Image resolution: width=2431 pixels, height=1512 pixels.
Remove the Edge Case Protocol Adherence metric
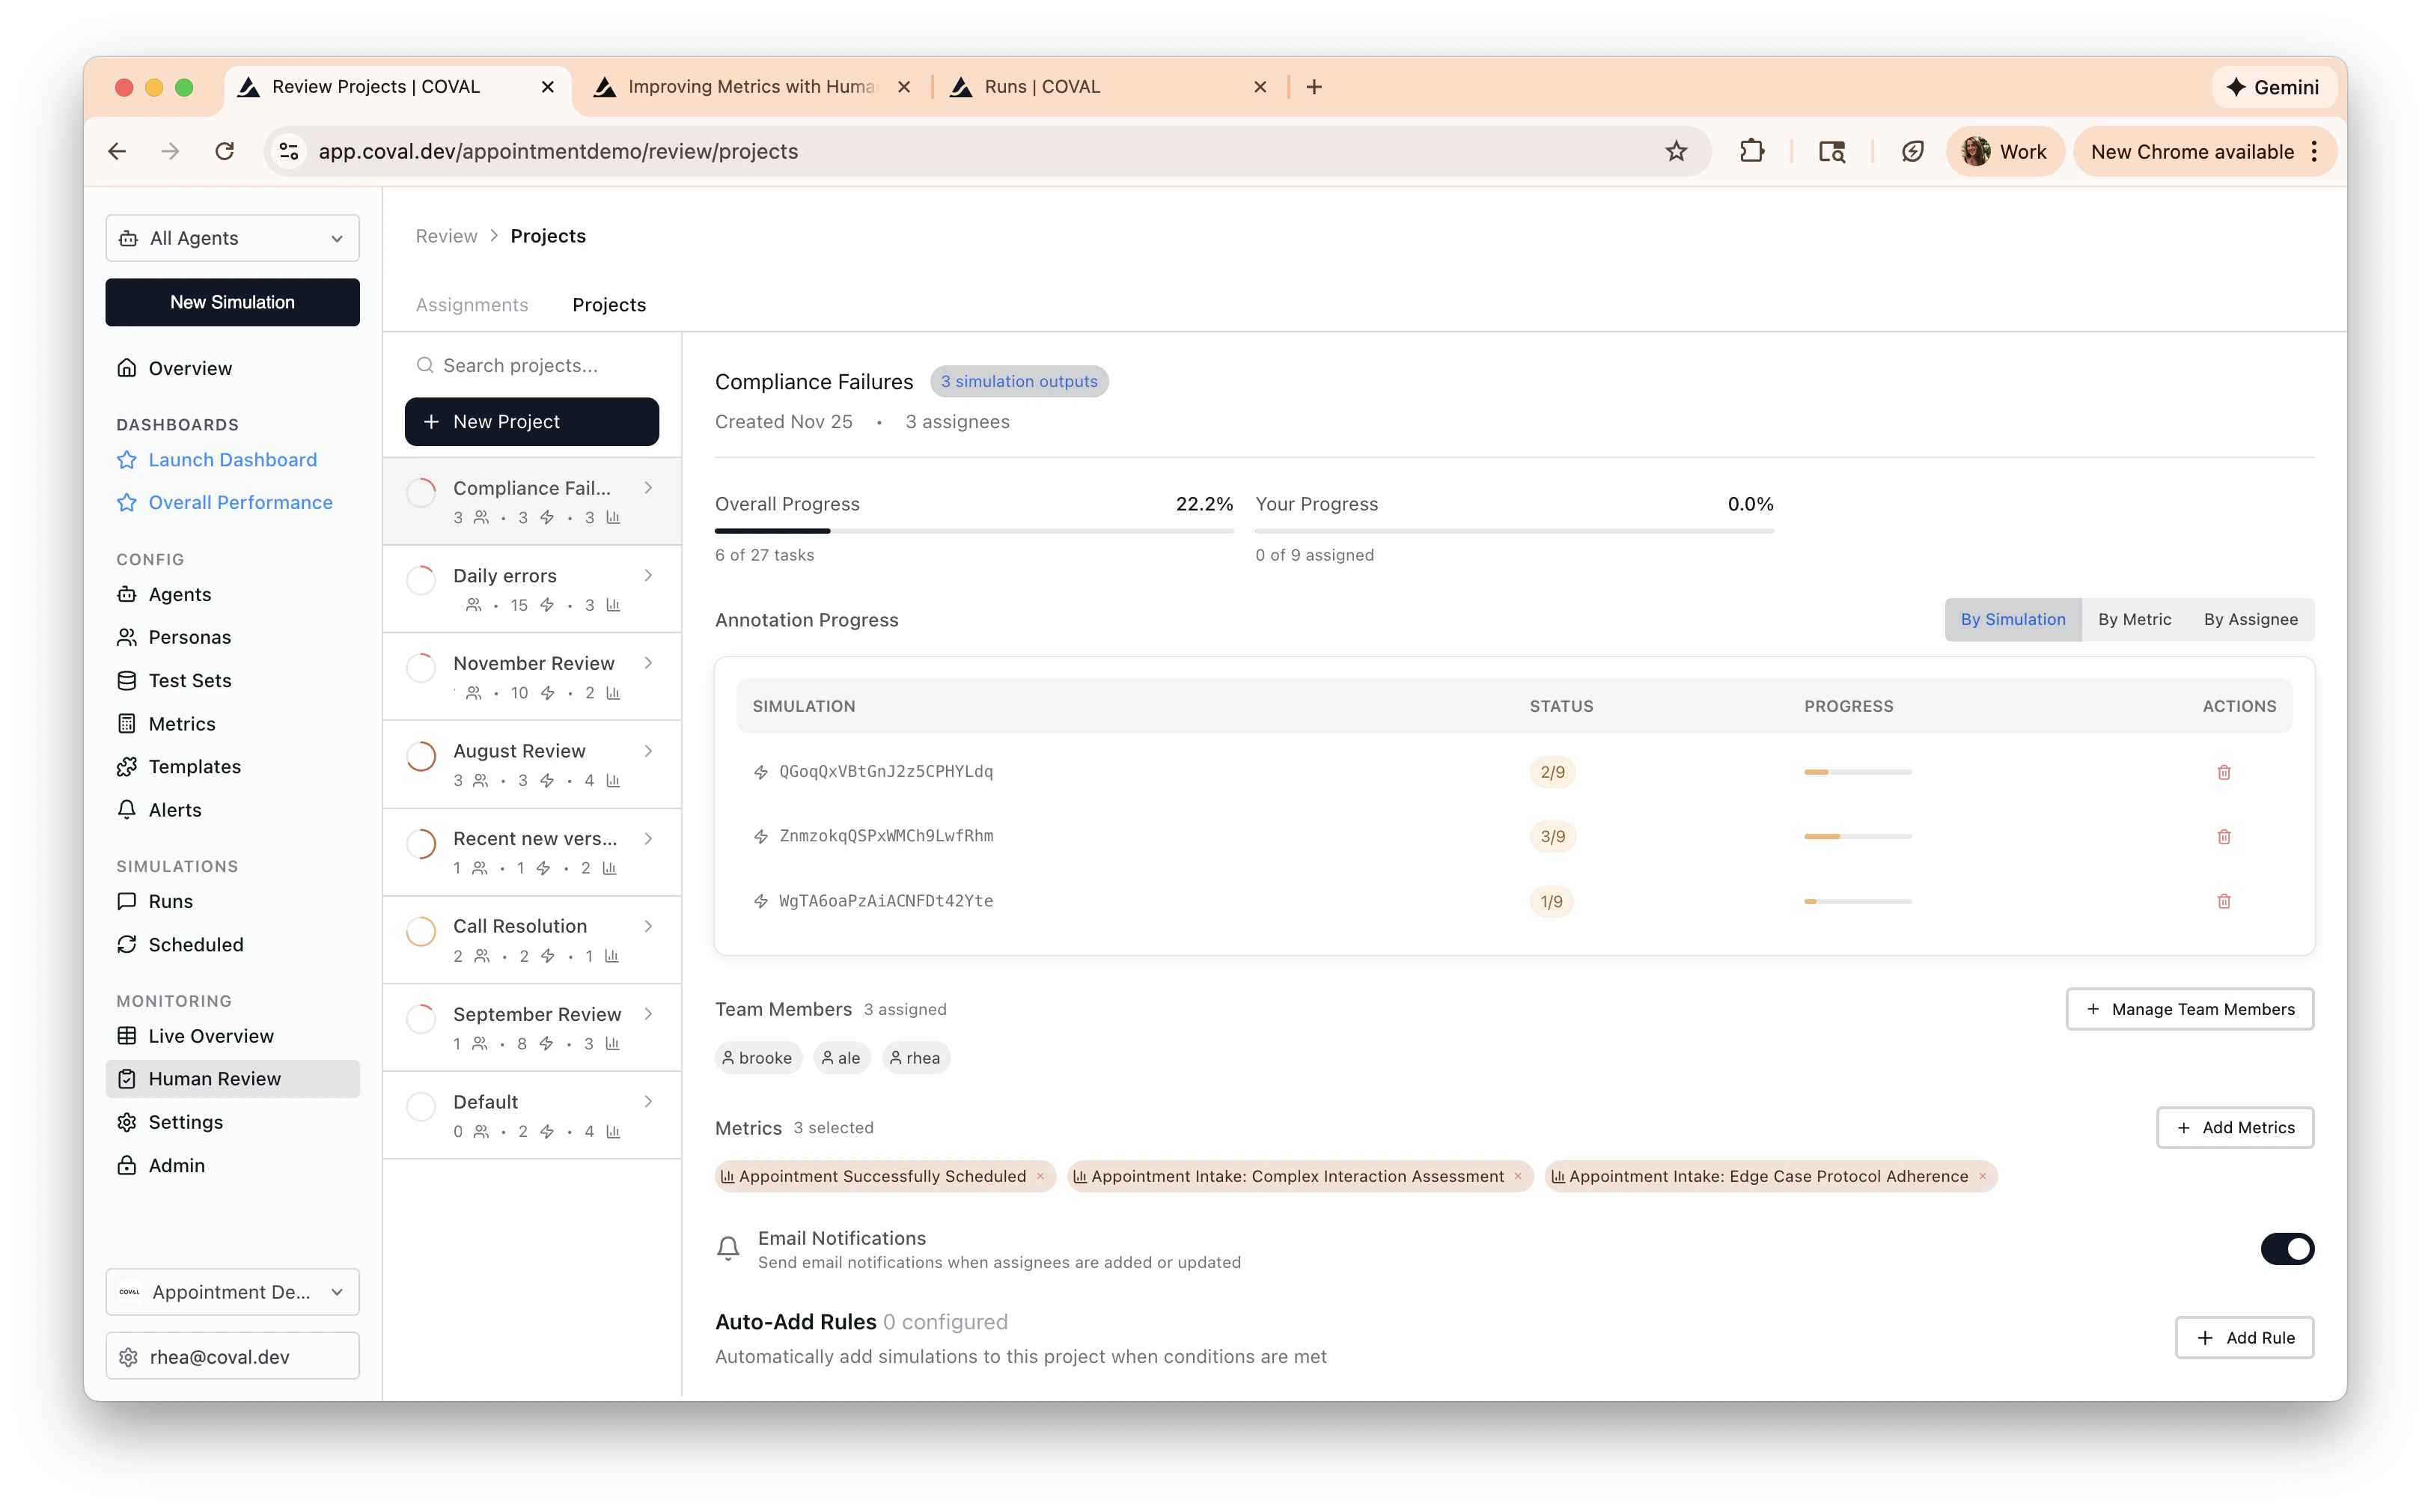(1982, 1176)
